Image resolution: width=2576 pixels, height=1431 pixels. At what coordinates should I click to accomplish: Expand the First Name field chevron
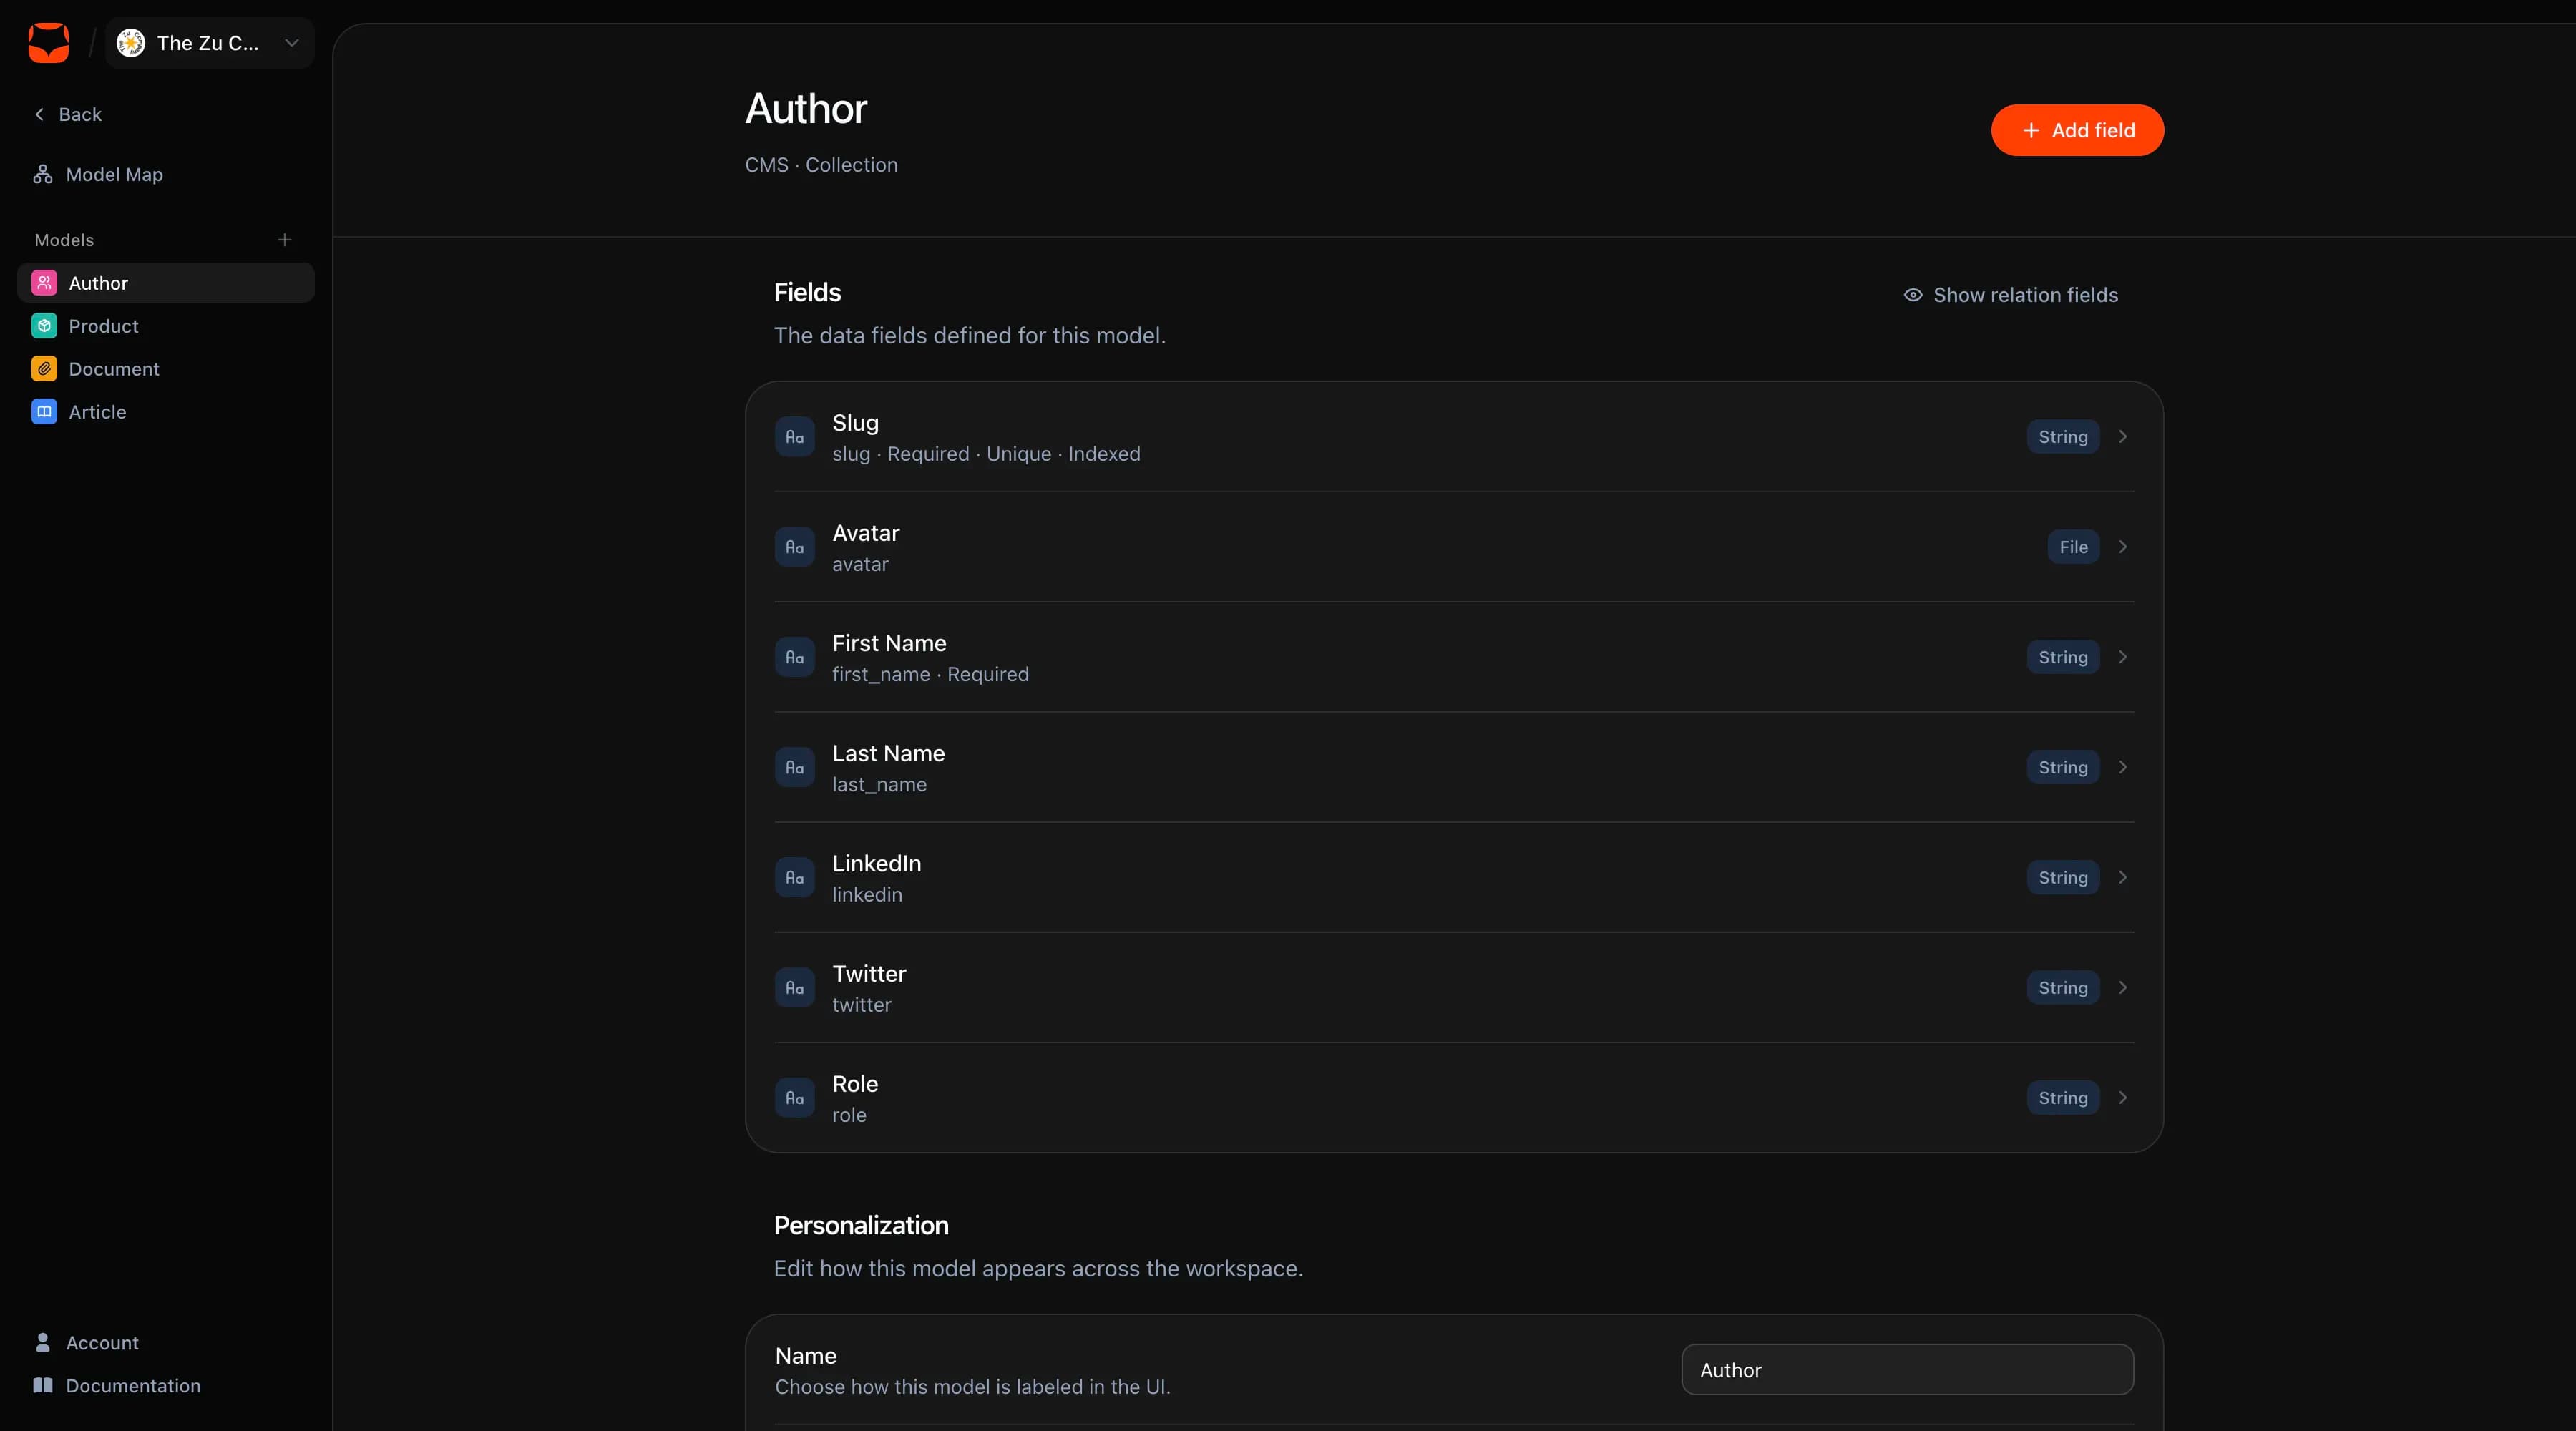2122,657
